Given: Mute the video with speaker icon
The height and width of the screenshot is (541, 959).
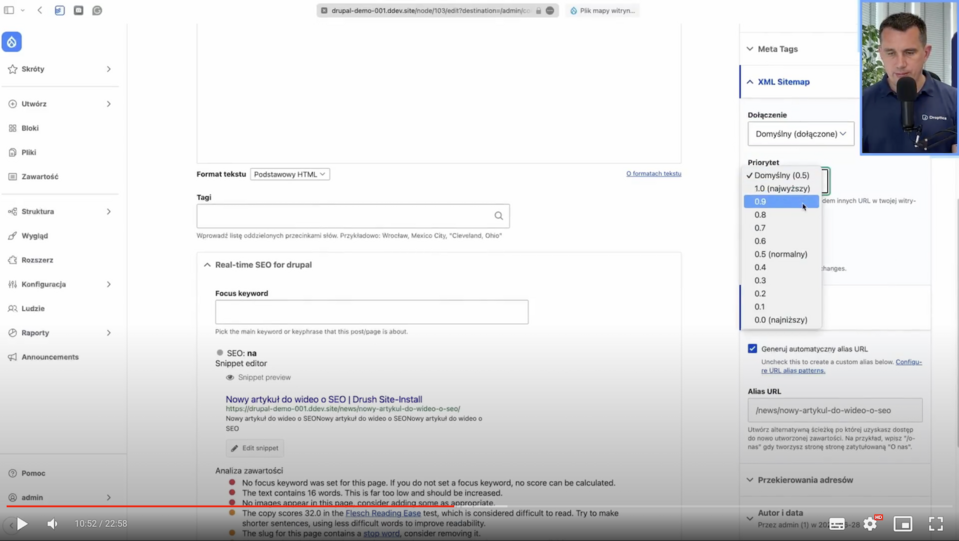Looking at the screenshot, I should tap(53, 524).
